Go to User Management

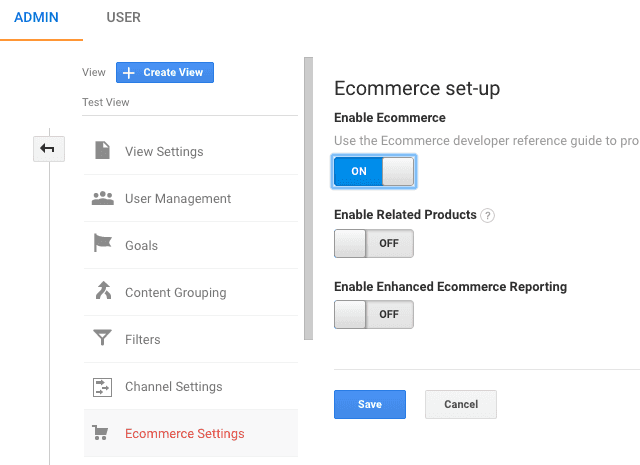pos(191,198)
